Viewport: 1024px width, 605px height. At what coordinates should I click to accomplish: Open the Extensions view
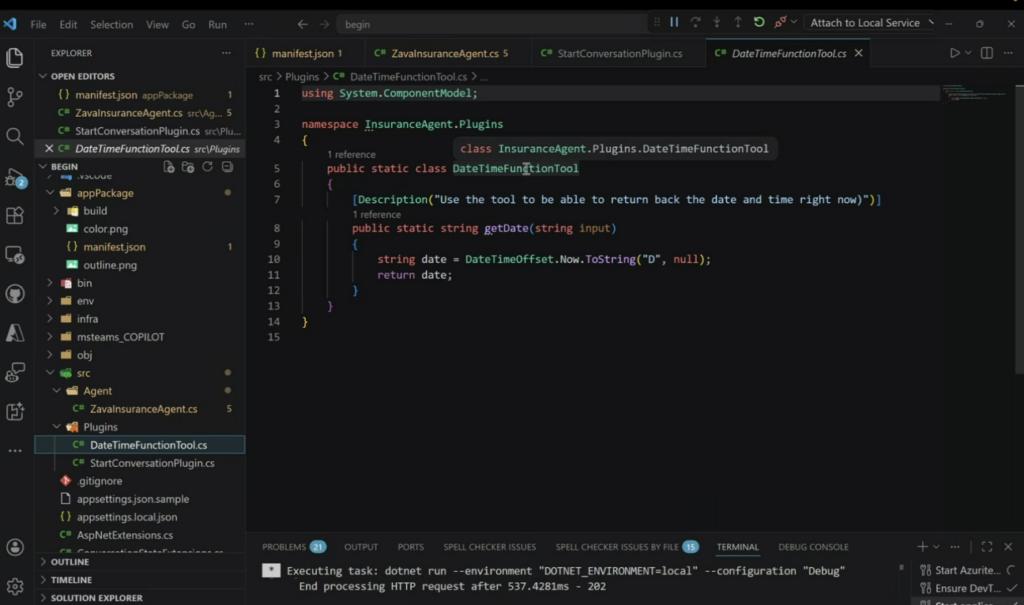click(15, 216)
